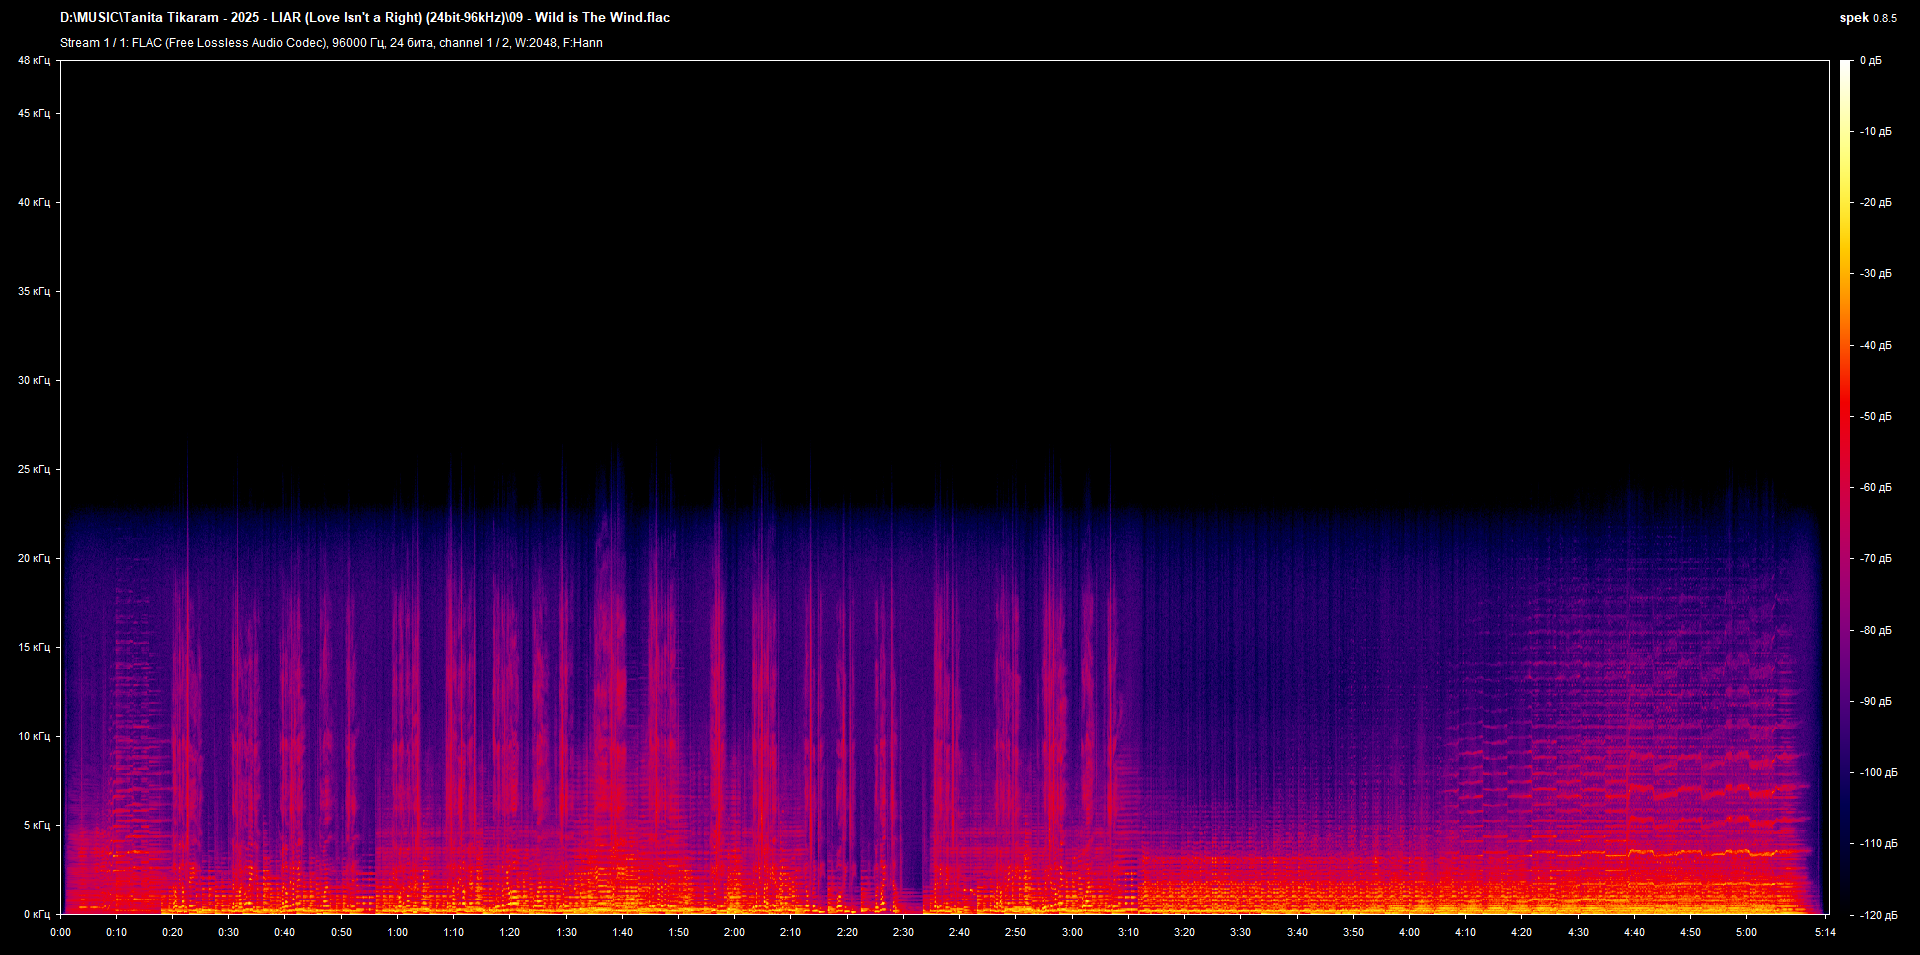Screen dimensions: 1920x955
Task: Click the 1:00 time axis marker
Action: coord(397,932)
